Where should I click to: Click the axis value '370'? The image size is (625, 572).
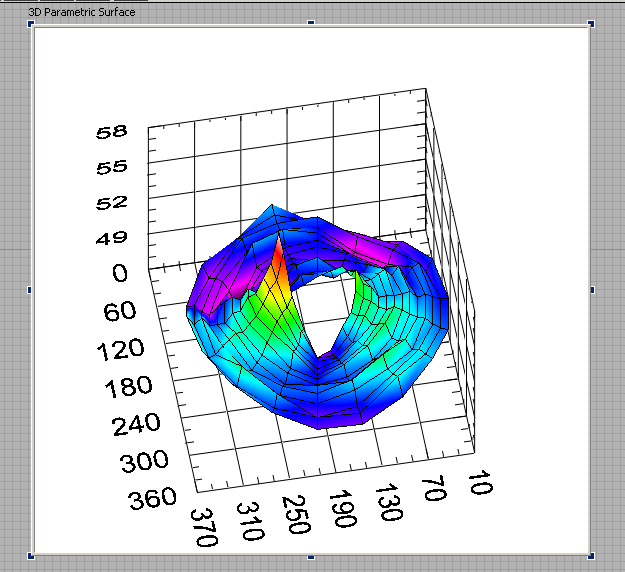204,527
